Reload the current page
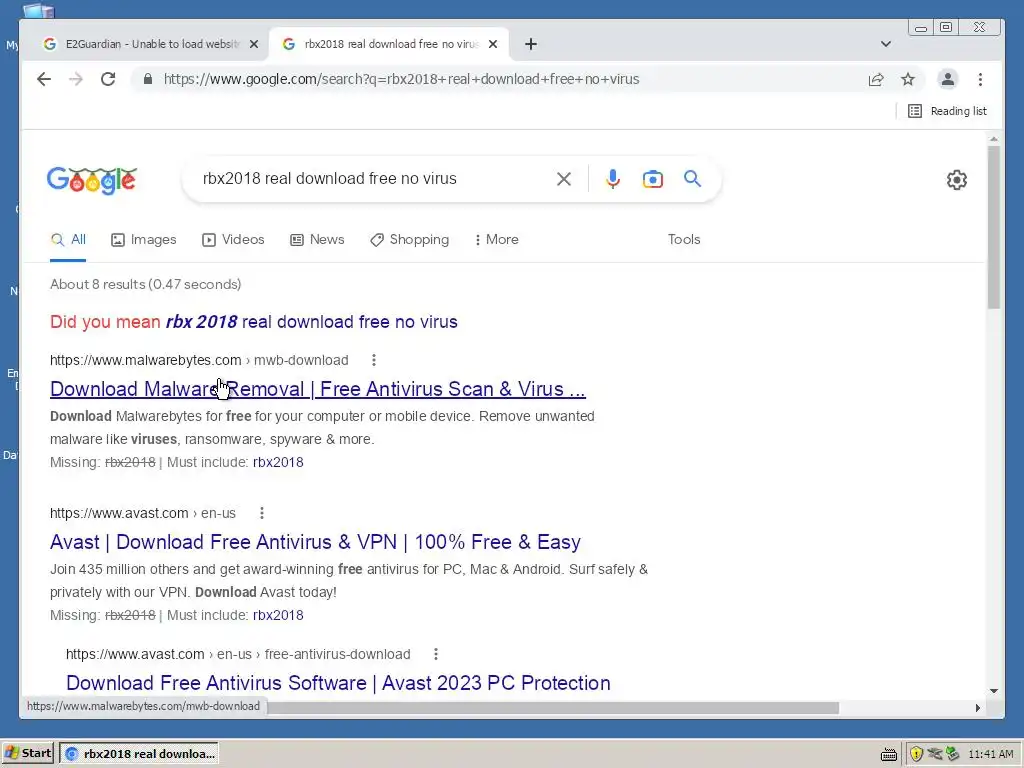Screen dimensions: 1024x768 pyautogui.click(x=108, y=79)
